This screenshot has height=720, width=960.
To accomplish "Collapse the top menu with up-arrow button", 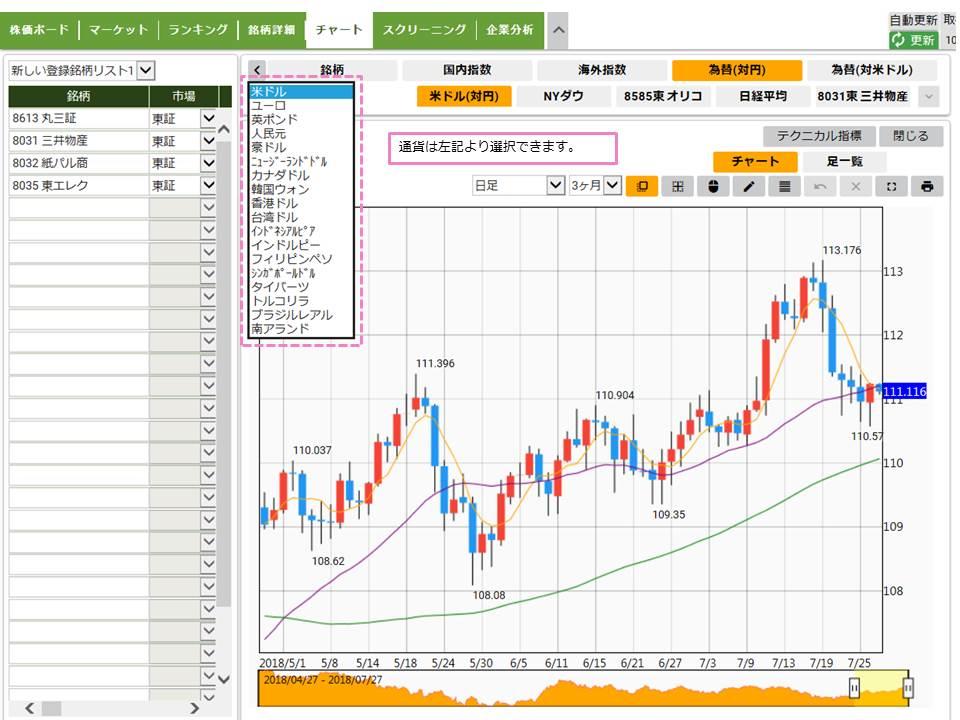I will [558, 30].
